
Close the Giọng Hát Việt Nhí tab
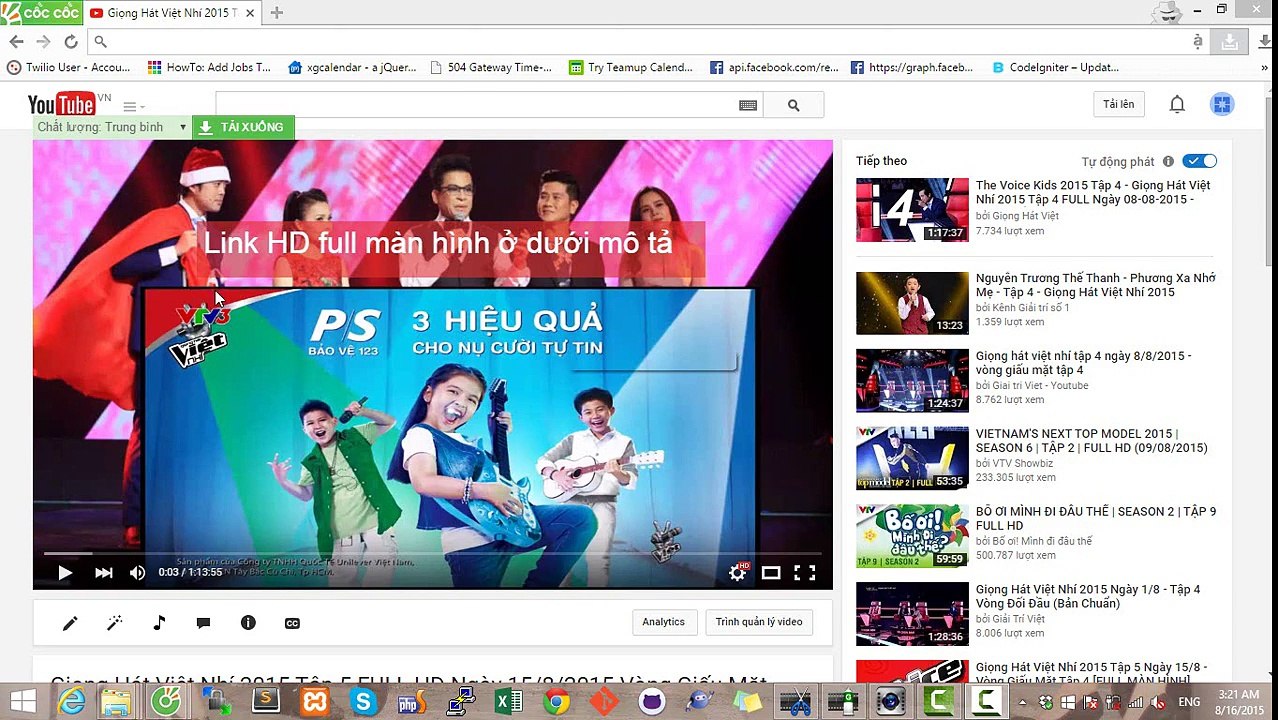click(250, 13)
